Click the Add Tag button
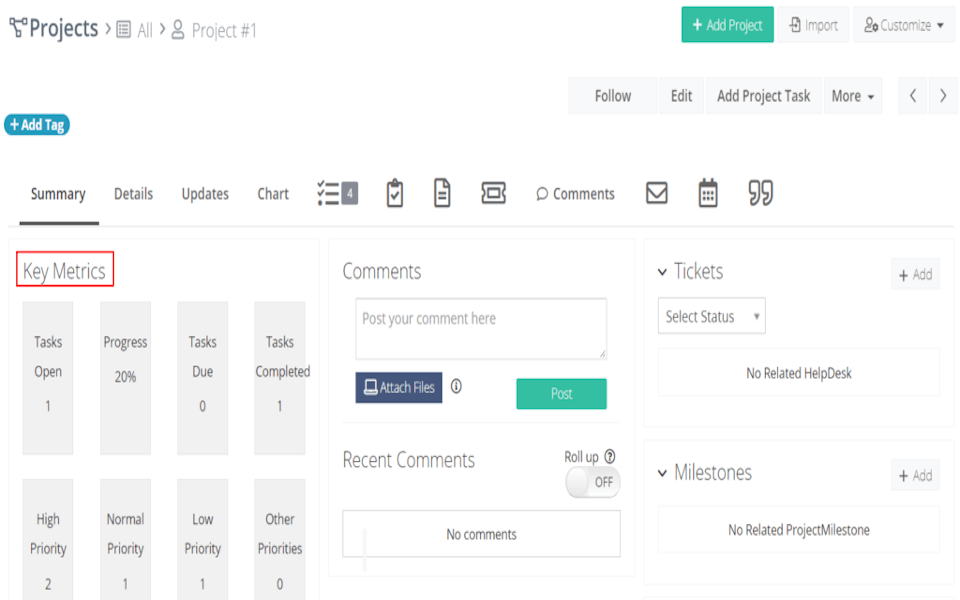Viewport: 960px width, 600px height. pyautogui.click(x=37, y=125)
